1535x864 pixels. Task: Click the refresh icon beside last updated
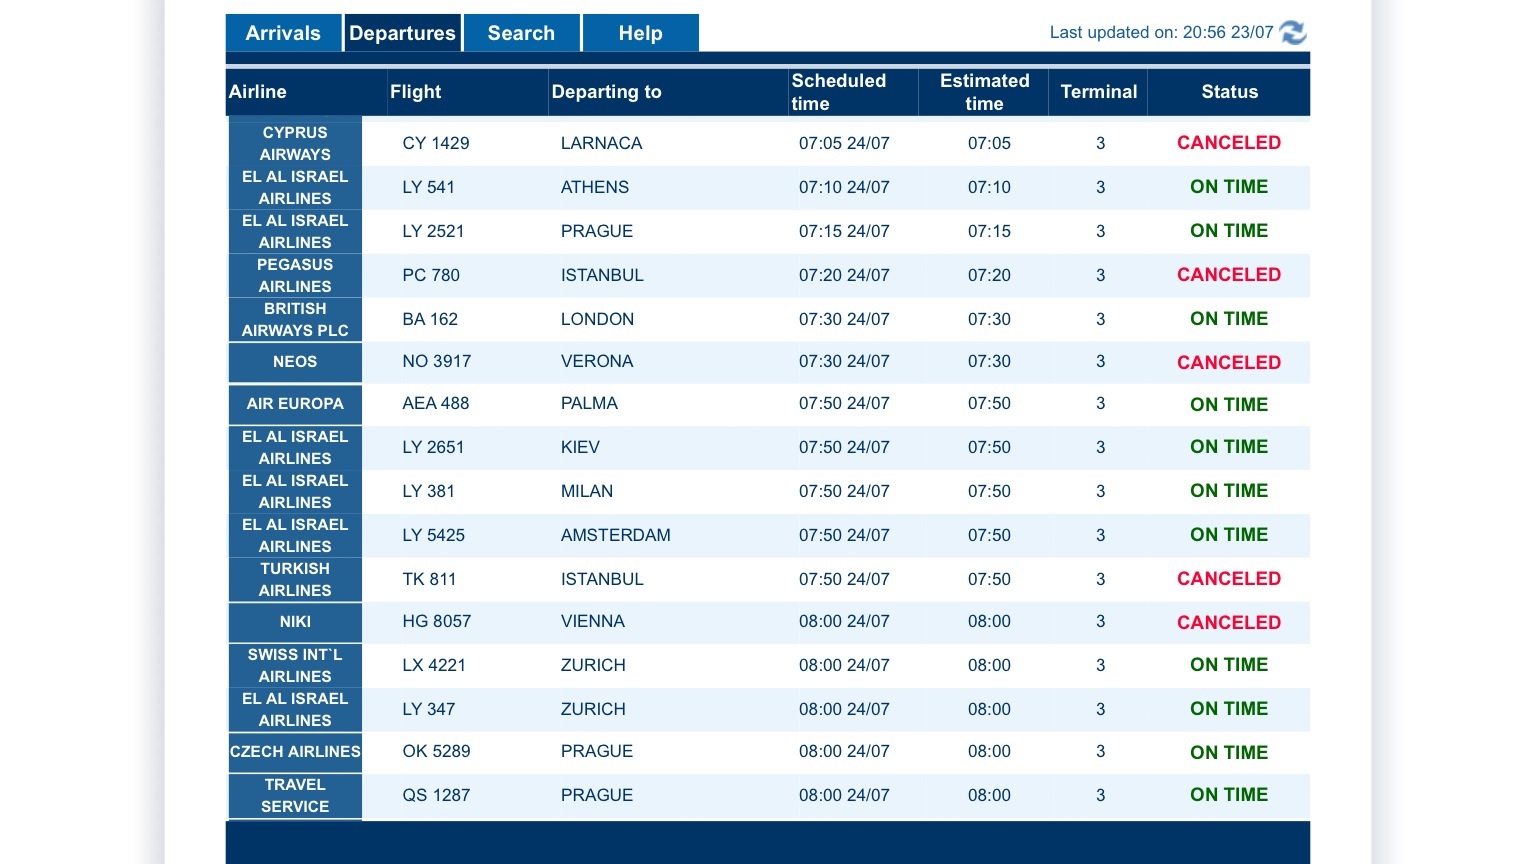(1293, 33)
